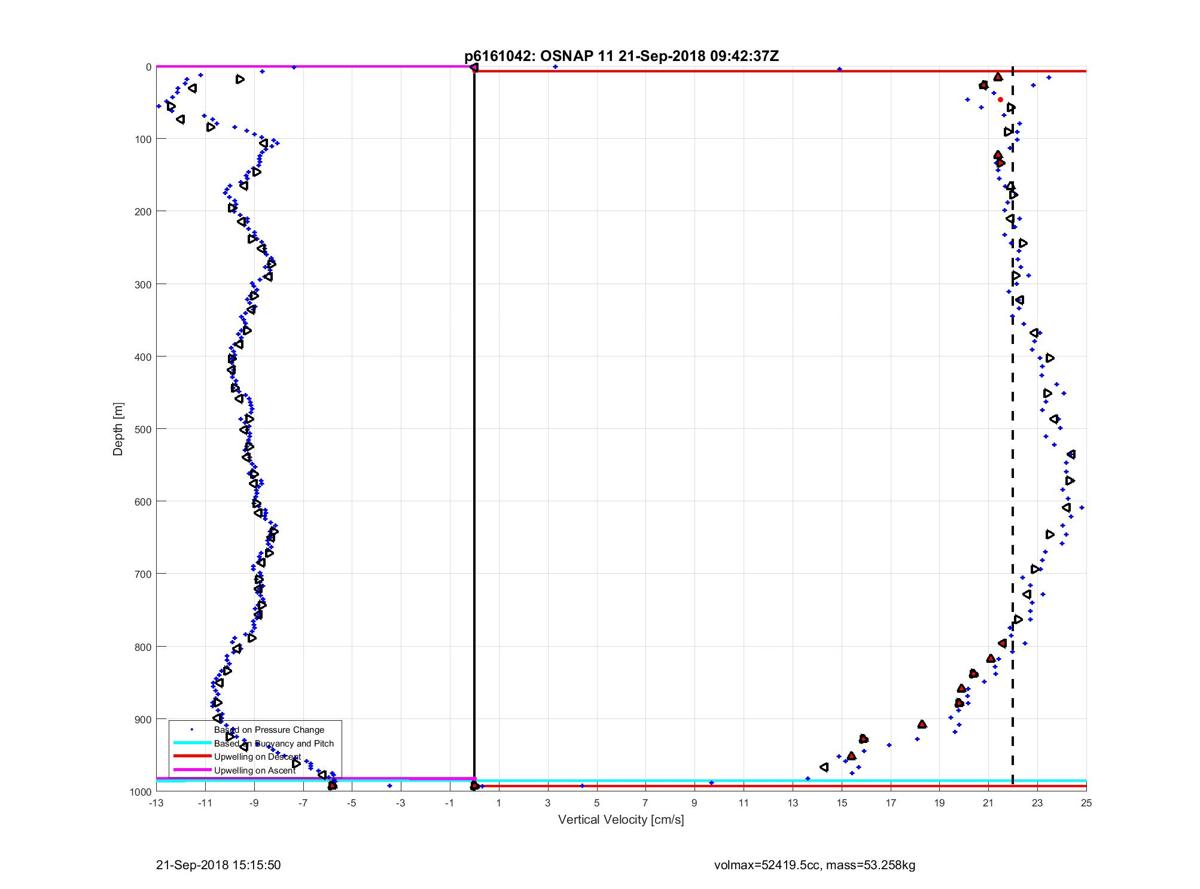Click the x-axis tick label '19'
Viewport: 1200px width, 889px height.
tap(939, 802)
